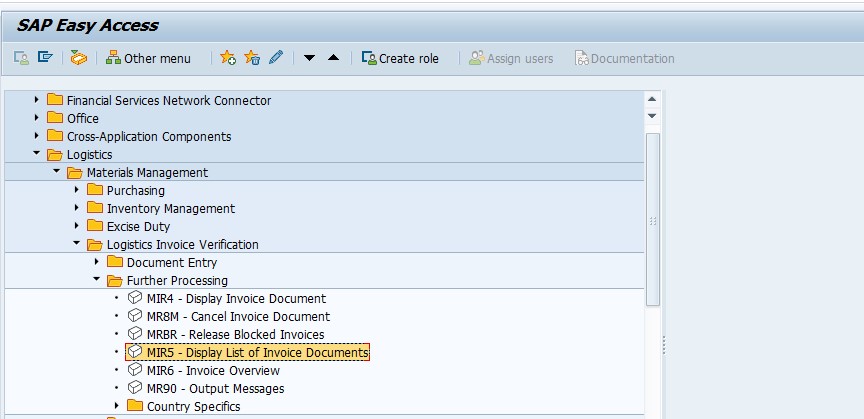Image resolution: width=864 pixels, height=419 pixels.
Task: Click Create role button
Action: pyautogui.click(x=400, y=58)
